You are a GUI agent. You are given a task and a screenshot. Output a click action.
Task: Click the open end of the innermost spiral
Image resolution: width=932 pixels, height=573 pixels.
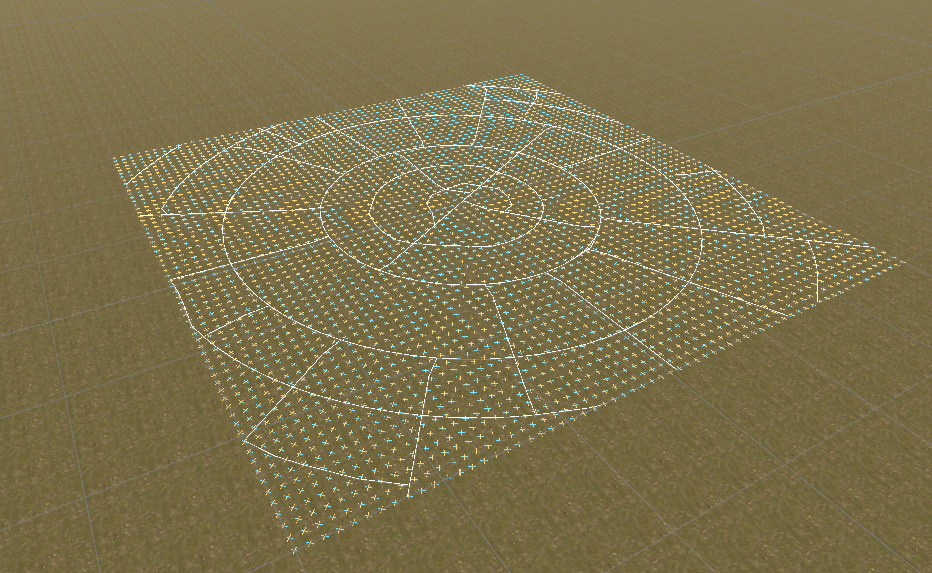click(512, 212)
